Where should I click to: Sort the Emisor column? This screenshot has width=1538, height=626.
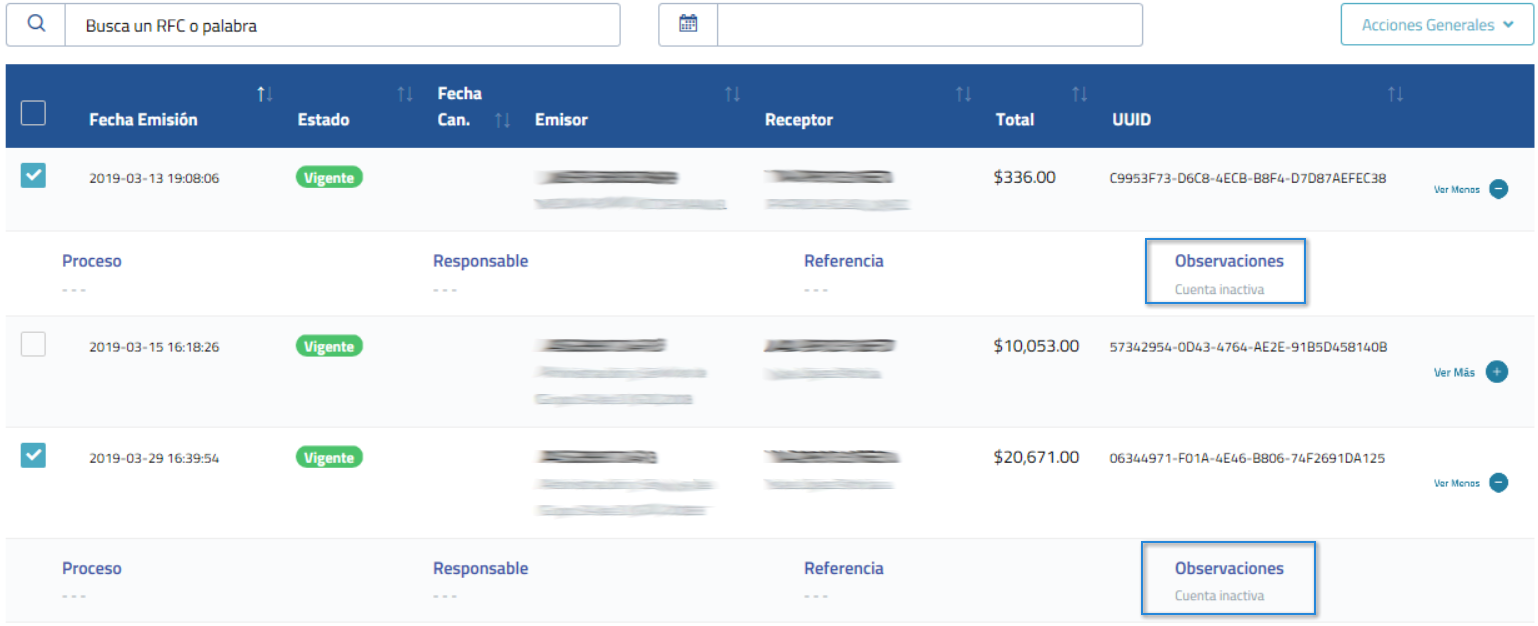(x=733, y=93)
